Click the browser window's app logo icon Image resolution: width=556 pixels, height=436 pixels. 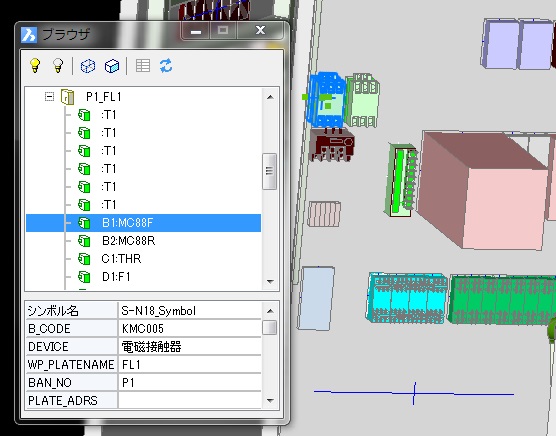point(29,35)
